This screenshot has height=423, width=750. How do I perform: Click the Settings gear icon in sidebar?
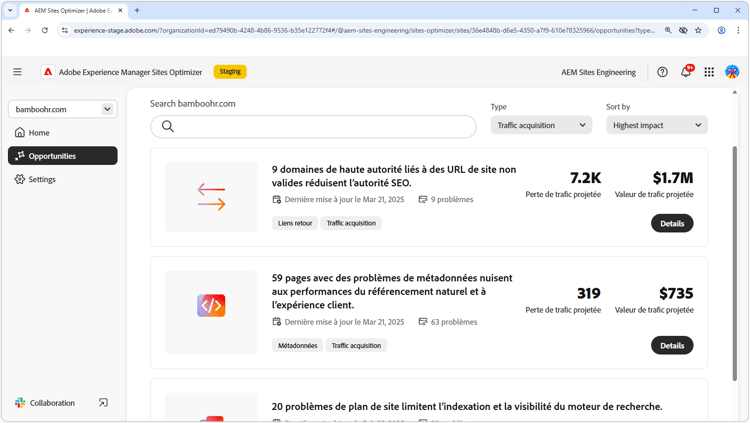click(20, 179)
